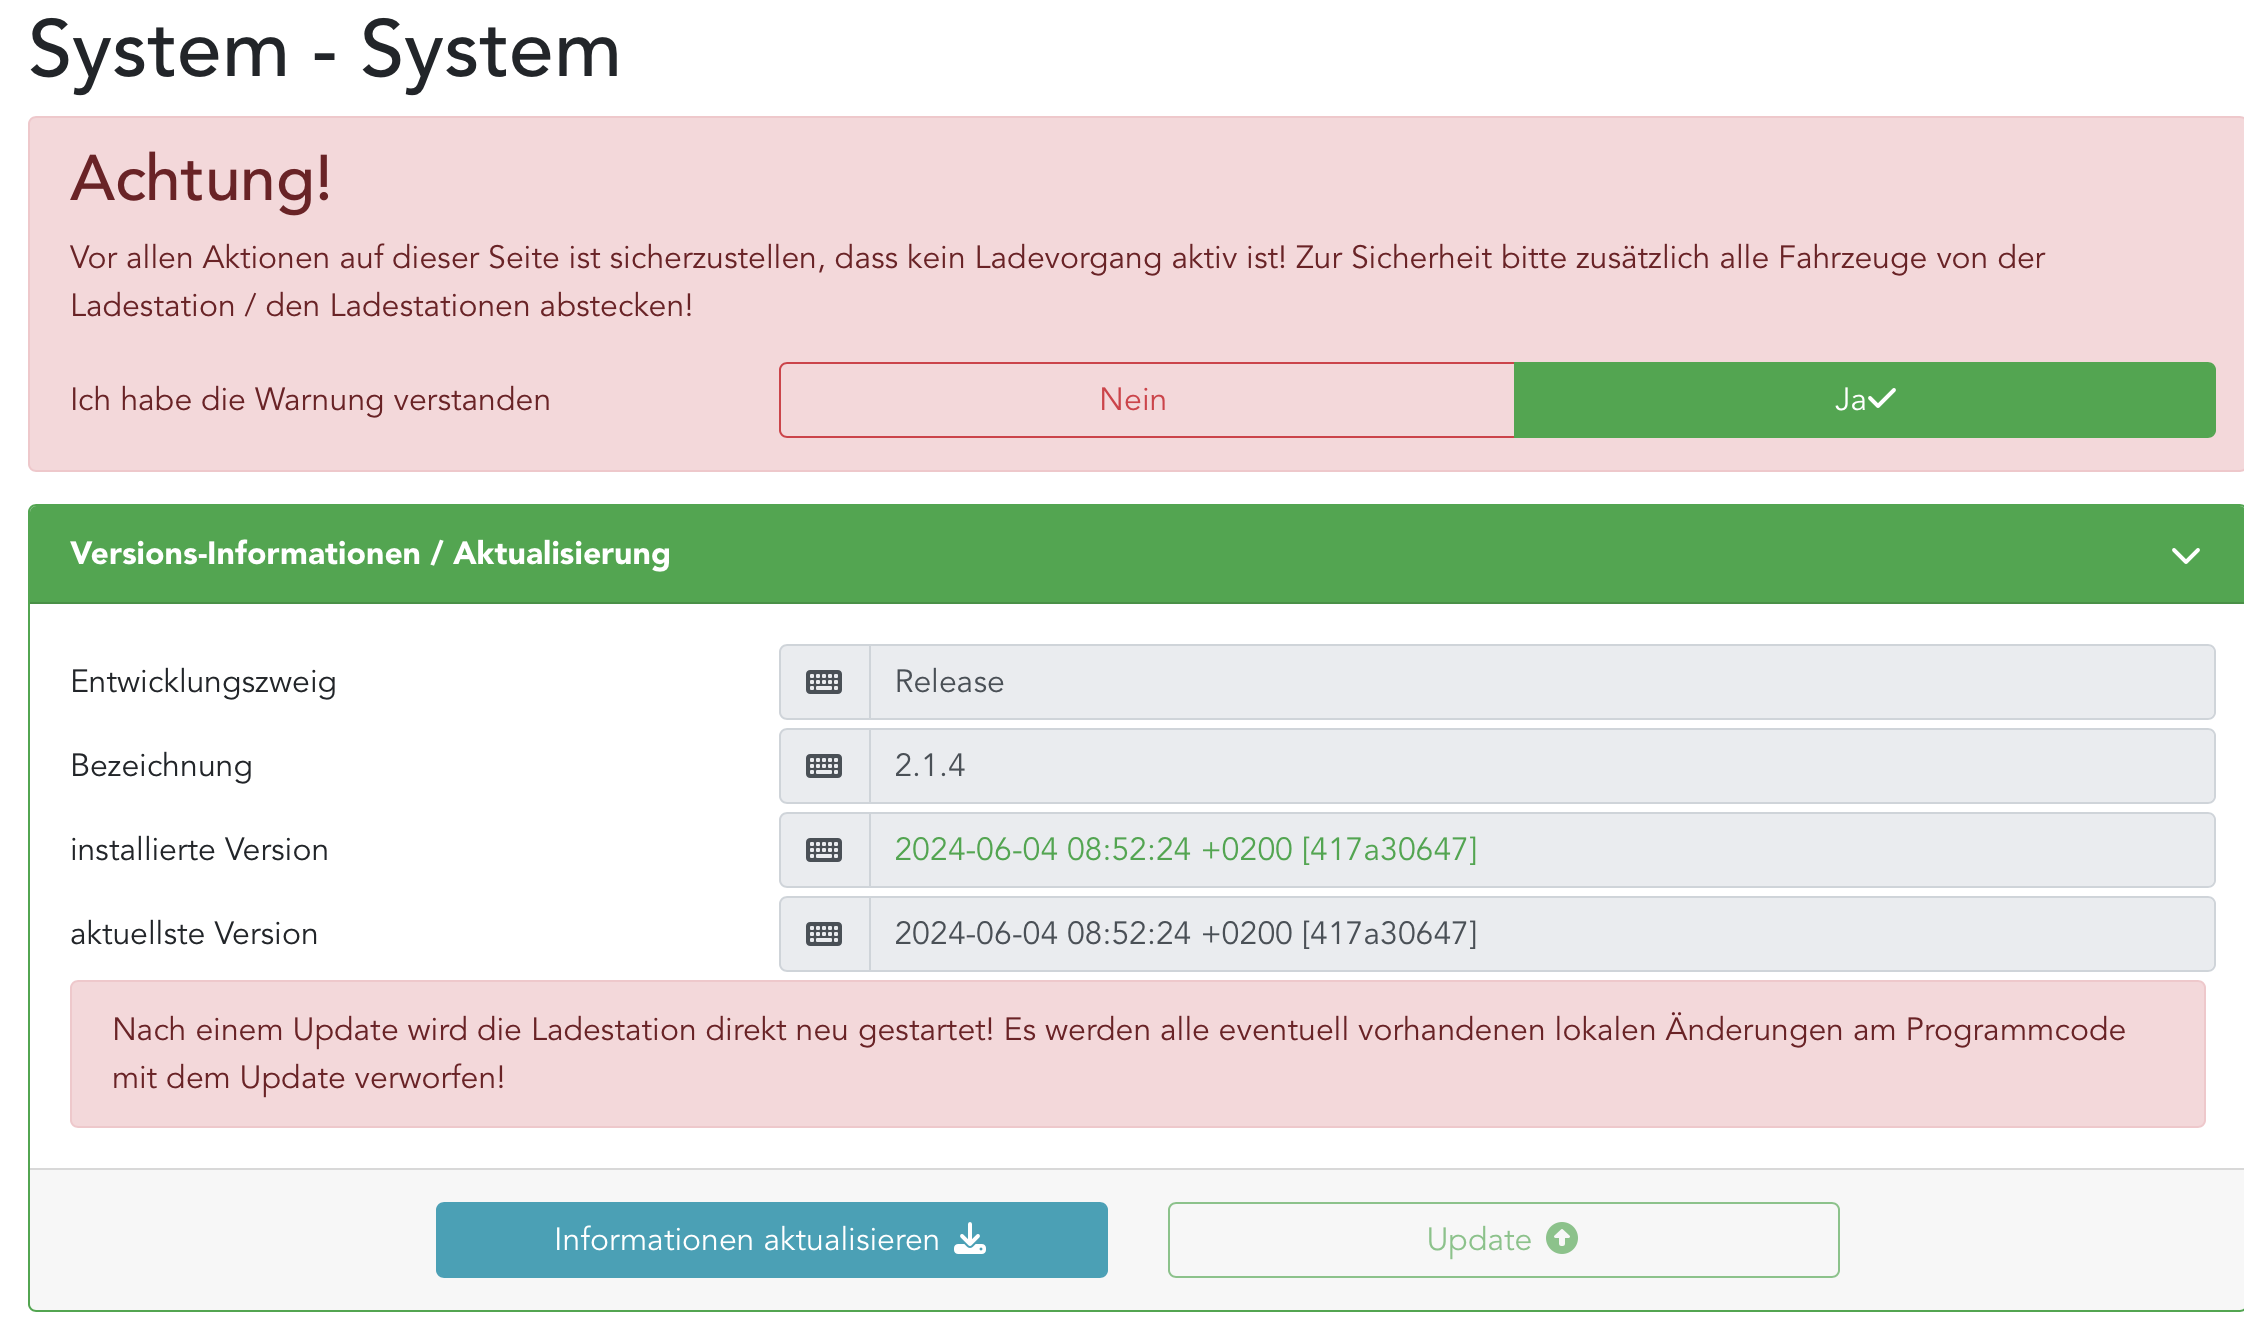
Task: Click the System - System page heading
Action: [324, 50]
